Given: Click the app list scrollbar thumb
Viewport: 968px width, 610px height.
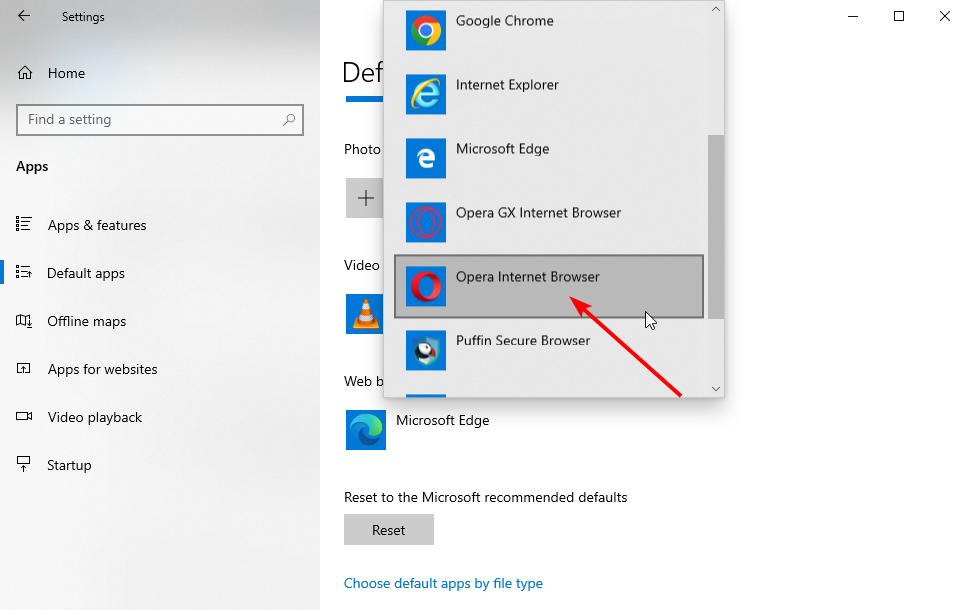Looking at the screenshot, I should click(x=716, y=227).
